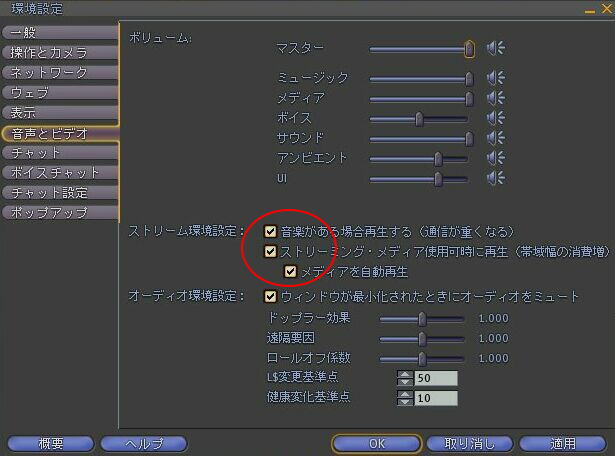
Task: Click the ドップラー効果 slider handle
Action: pos(422,319)
